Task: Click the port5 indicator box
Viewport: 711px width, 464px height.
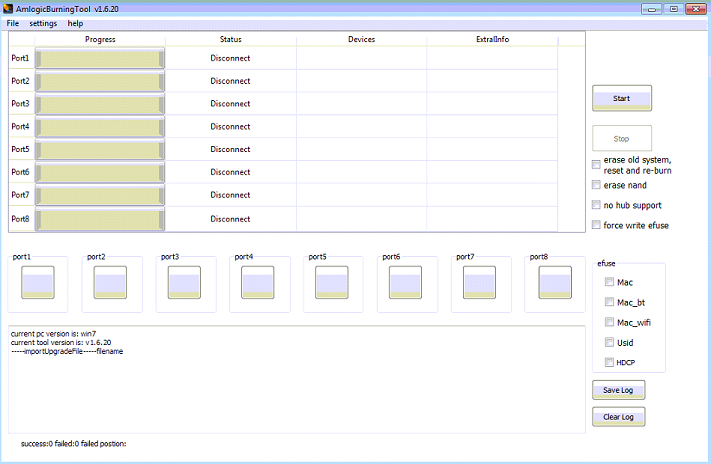Action: [x=332, y=282]
